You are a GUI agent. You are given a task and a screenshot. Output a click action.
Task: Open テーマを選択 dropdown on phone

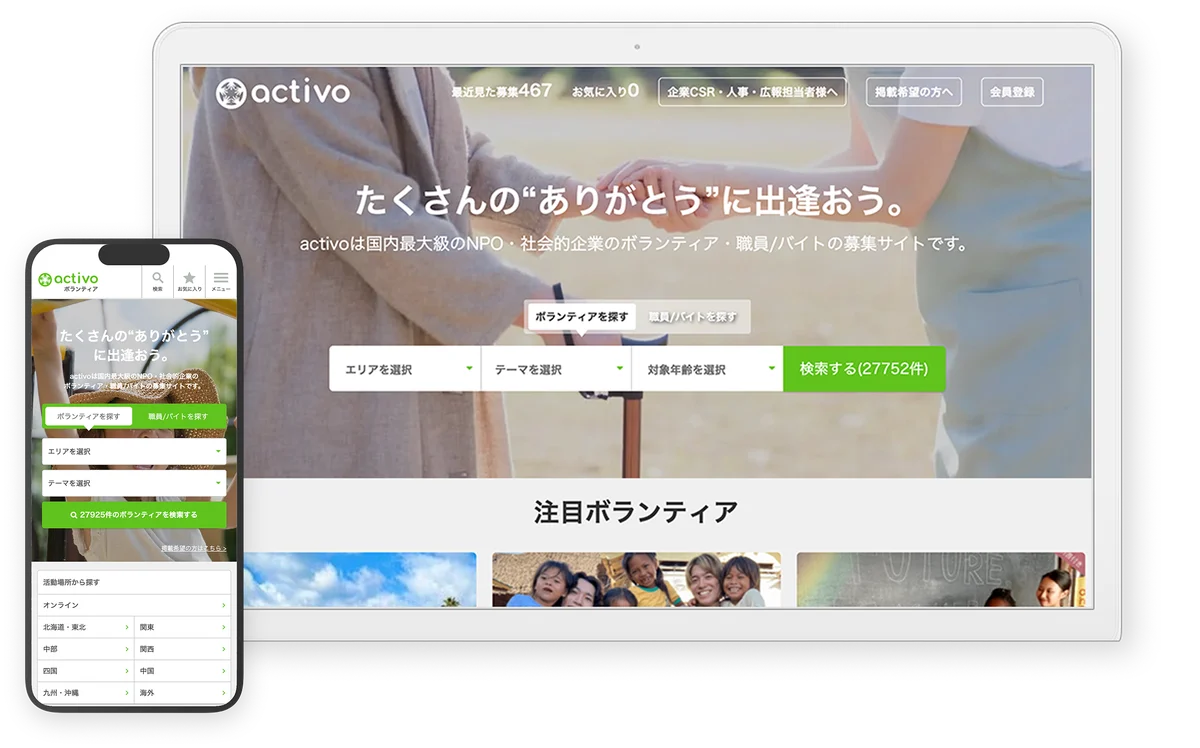[134, 483]
